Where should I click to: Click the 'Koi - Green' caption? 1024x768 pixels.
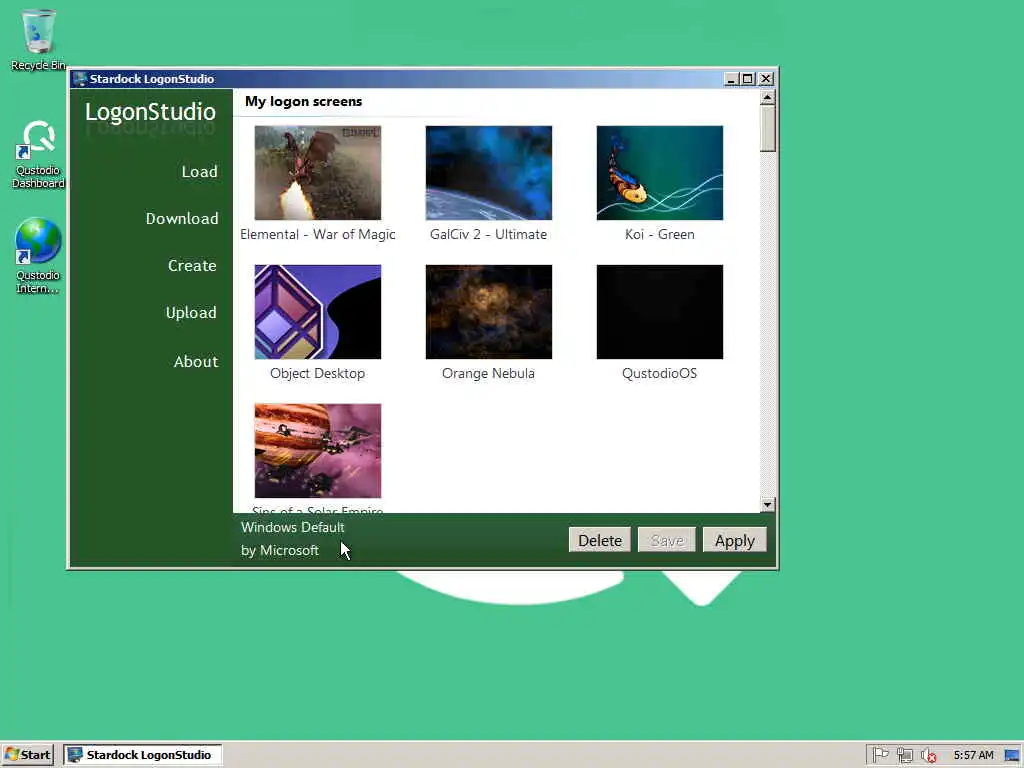(x=660, y=234)
